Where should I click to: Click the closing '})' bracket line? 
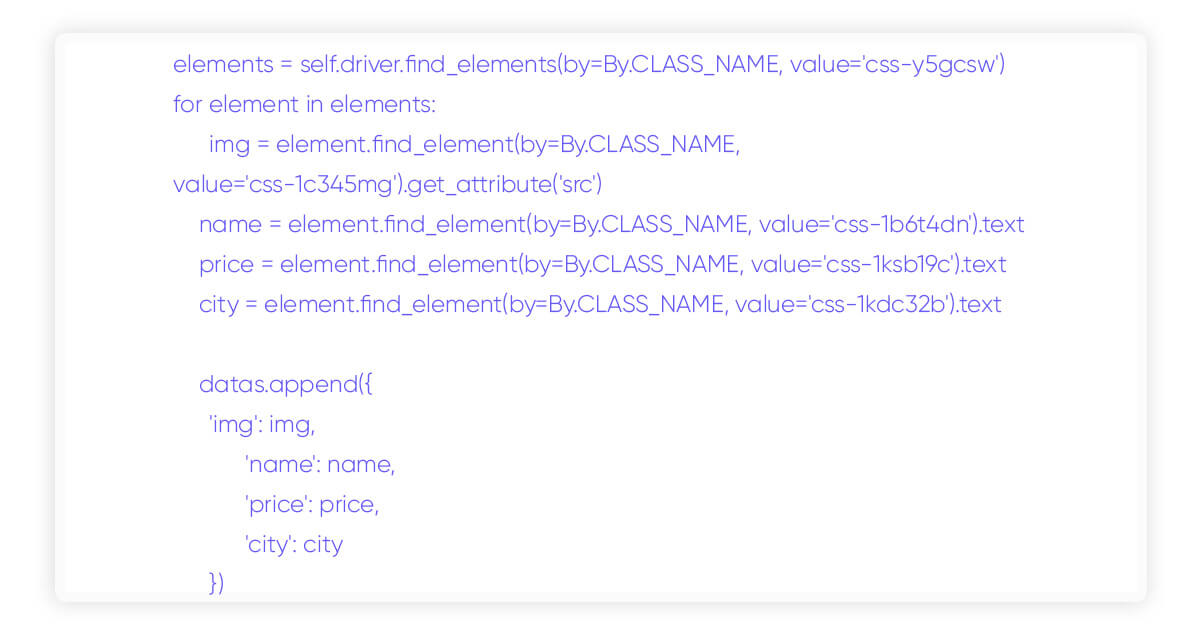click(x=217, y=583)
